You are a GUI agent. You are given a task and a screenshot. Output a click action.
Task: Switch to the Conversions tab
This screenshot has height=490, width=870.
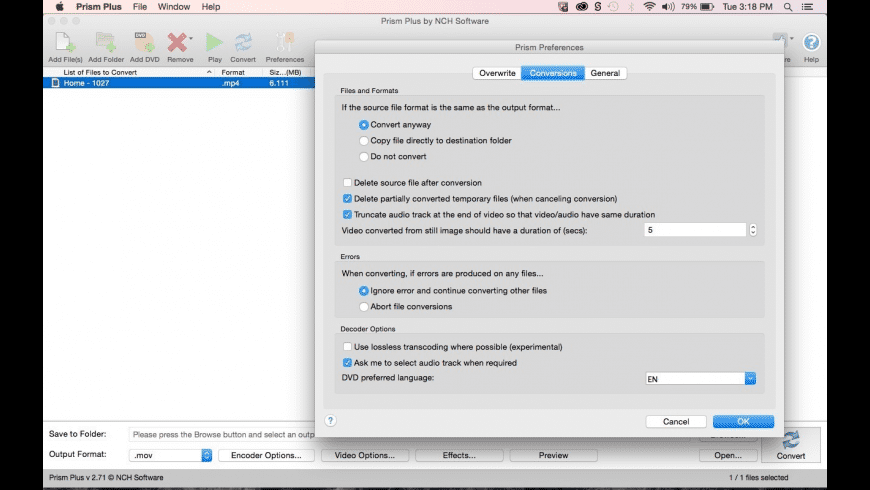click(553, 73)
